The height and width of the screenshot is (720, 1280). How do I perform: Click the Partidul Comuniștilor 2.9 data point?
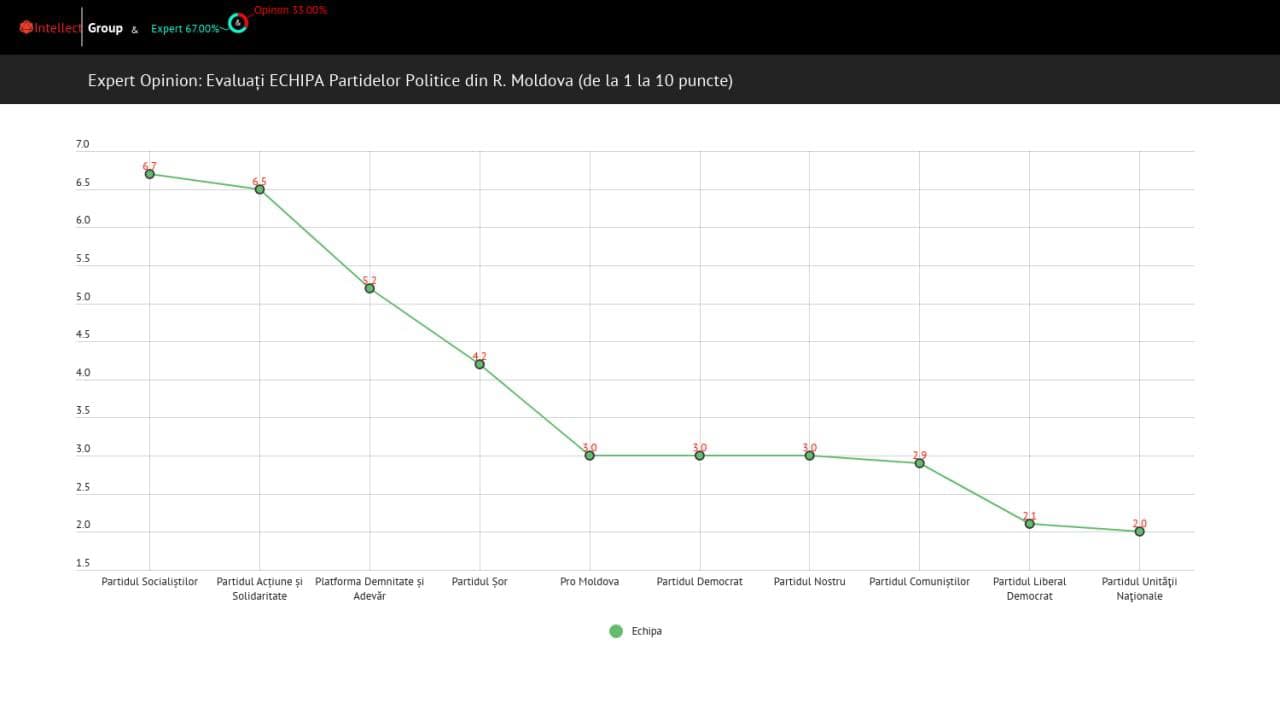pyautogui.click(x=920, y=463)
